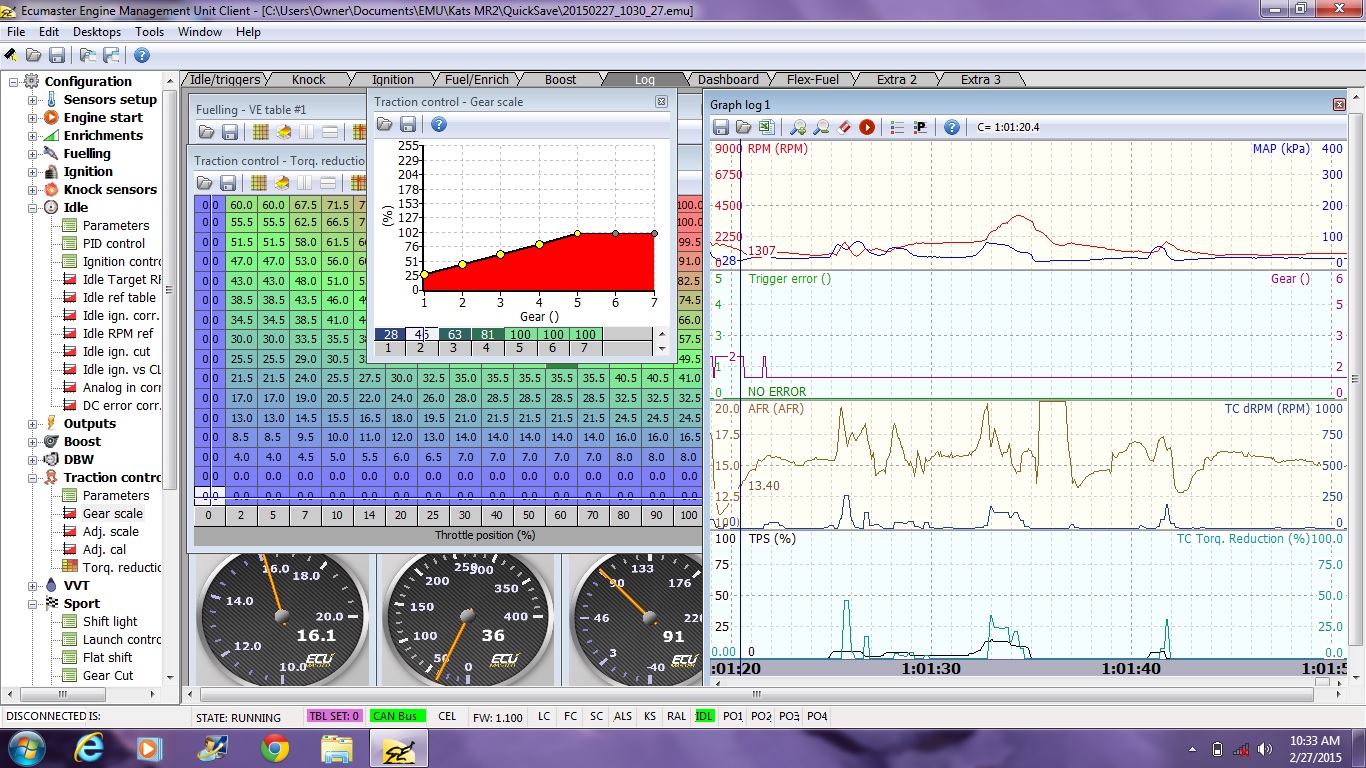Export the graph log to Excel
Image resolution: width=1366 pixels, height=768 pixels.
[x=765, y=127]
